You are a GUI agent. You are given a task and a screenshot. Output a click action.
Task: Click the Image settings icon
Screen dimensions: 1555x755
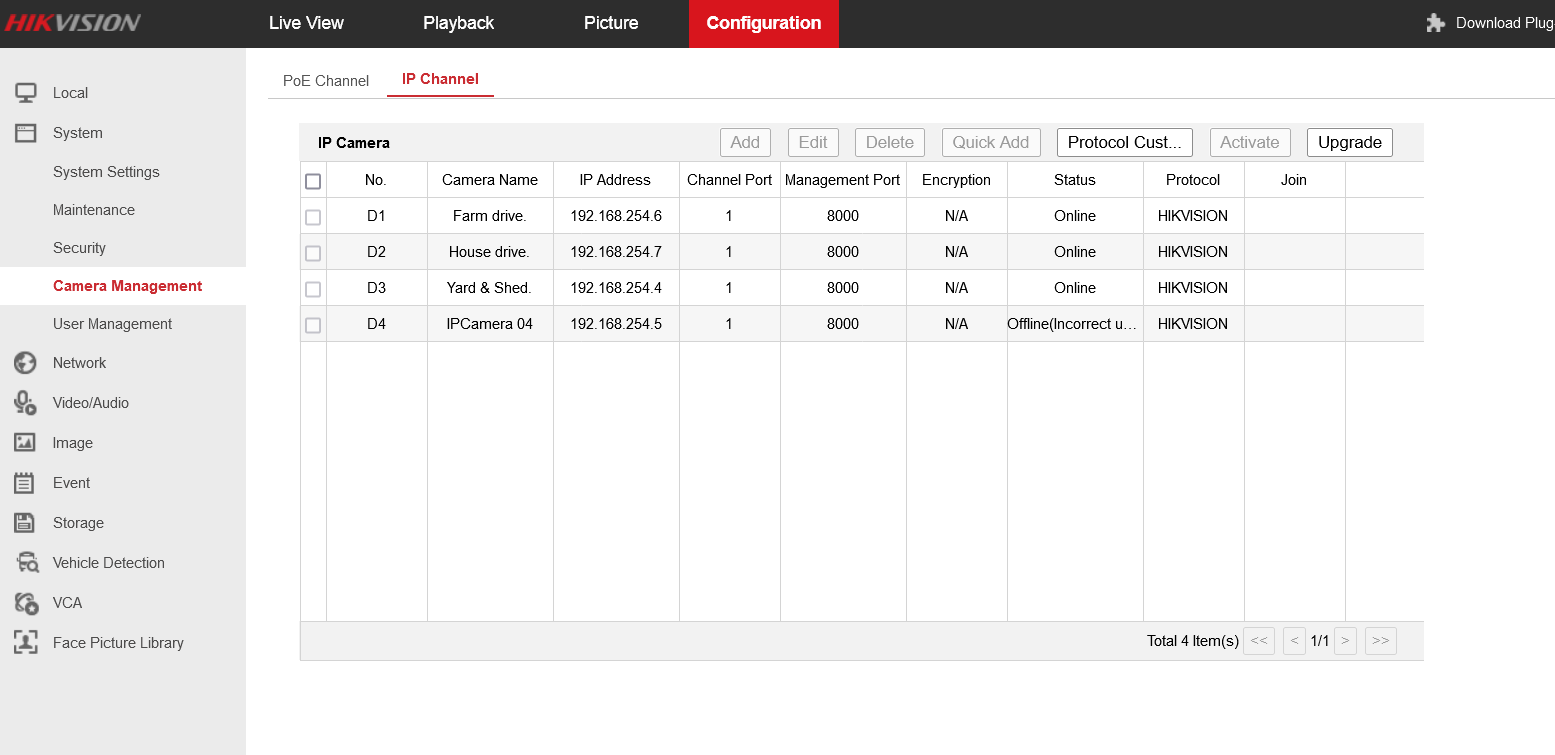pyautogui.click(x=25, y=443)
